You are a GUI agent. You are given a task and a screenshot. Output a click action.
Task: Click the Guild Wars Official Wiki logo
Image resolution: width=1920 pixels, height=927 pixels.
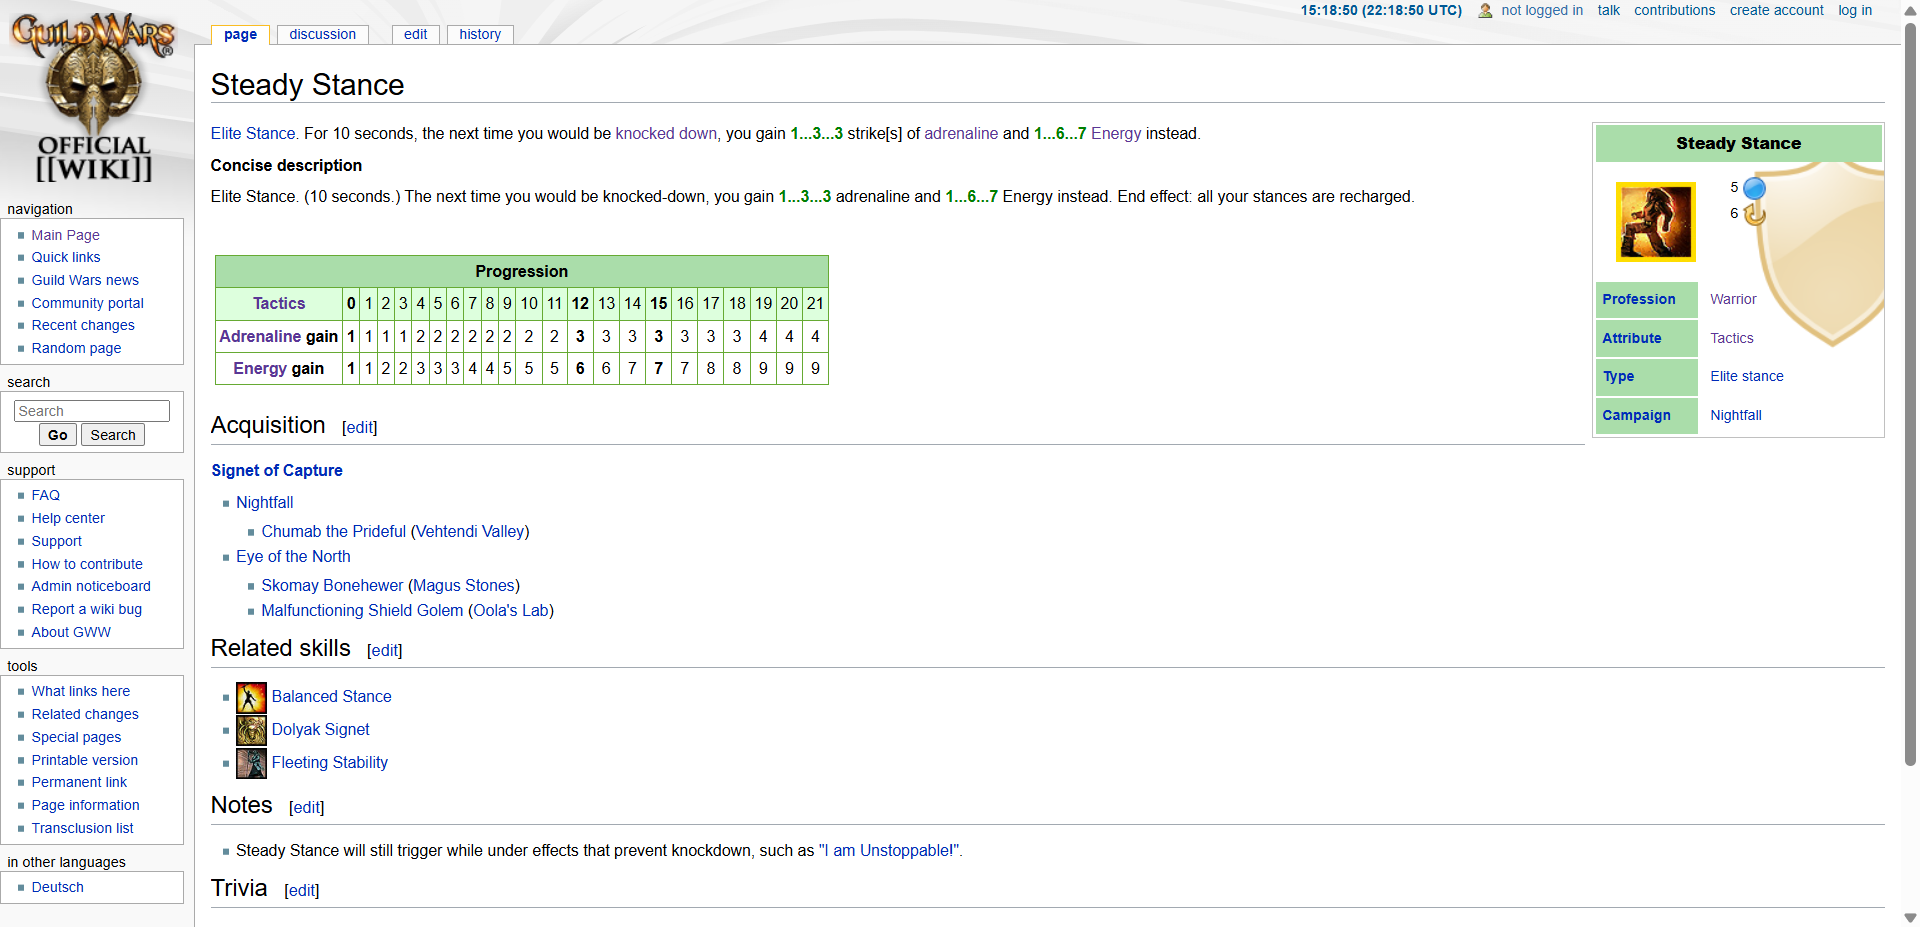(93, 97)
